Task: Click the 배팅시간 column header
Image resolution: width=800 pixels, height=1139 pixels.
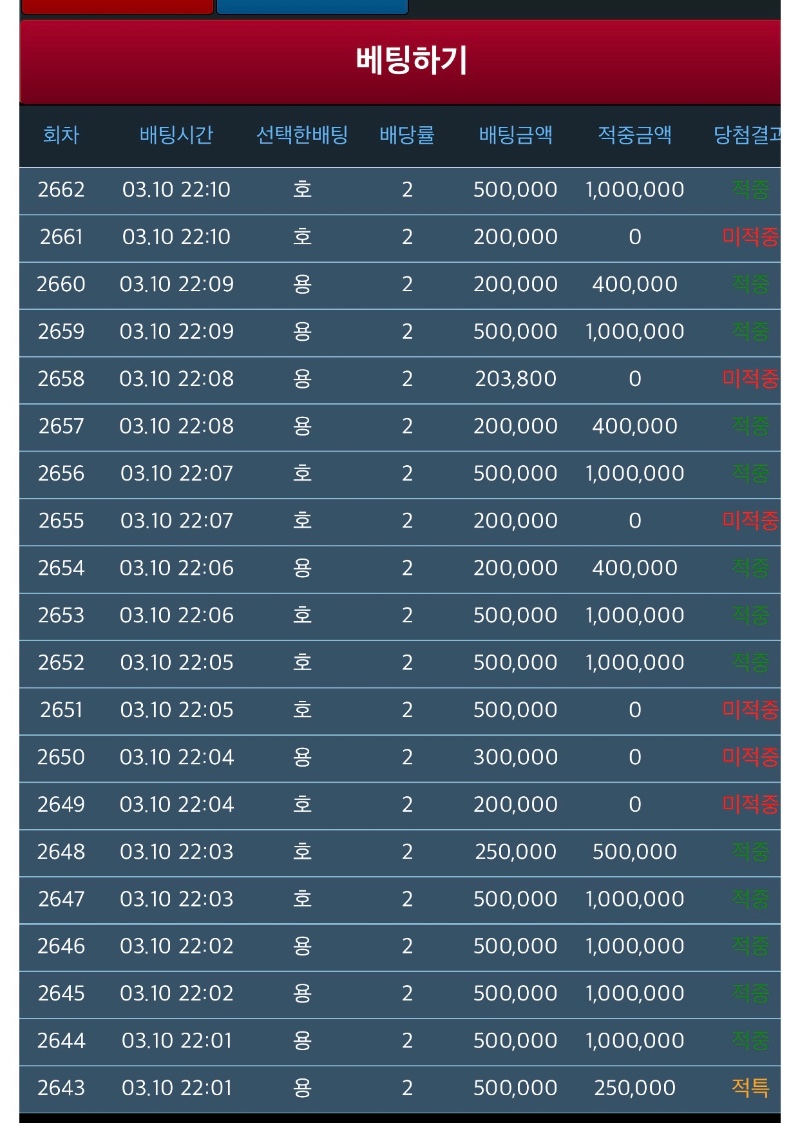Action: (x=176, y=135)
